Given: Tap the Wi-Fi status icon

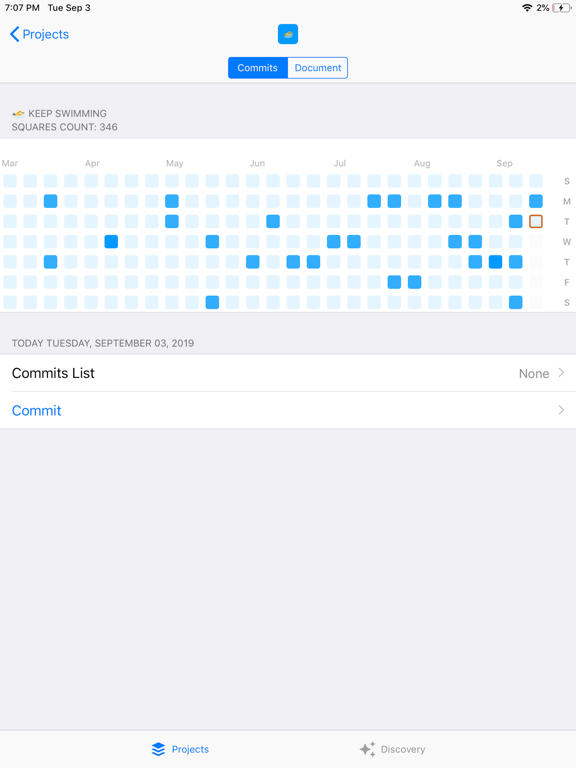Looking at the screenshot, I should coord(527,8).
